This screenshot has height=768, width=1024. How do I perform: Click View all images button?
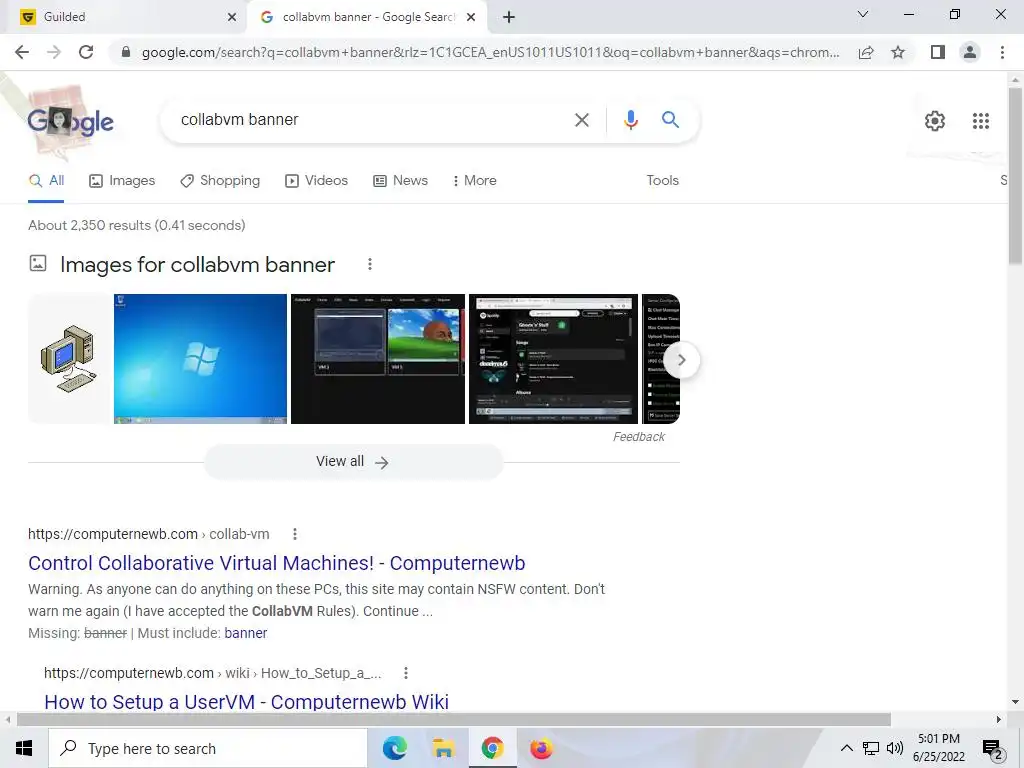pyautogui.click(x=353, y=462)
